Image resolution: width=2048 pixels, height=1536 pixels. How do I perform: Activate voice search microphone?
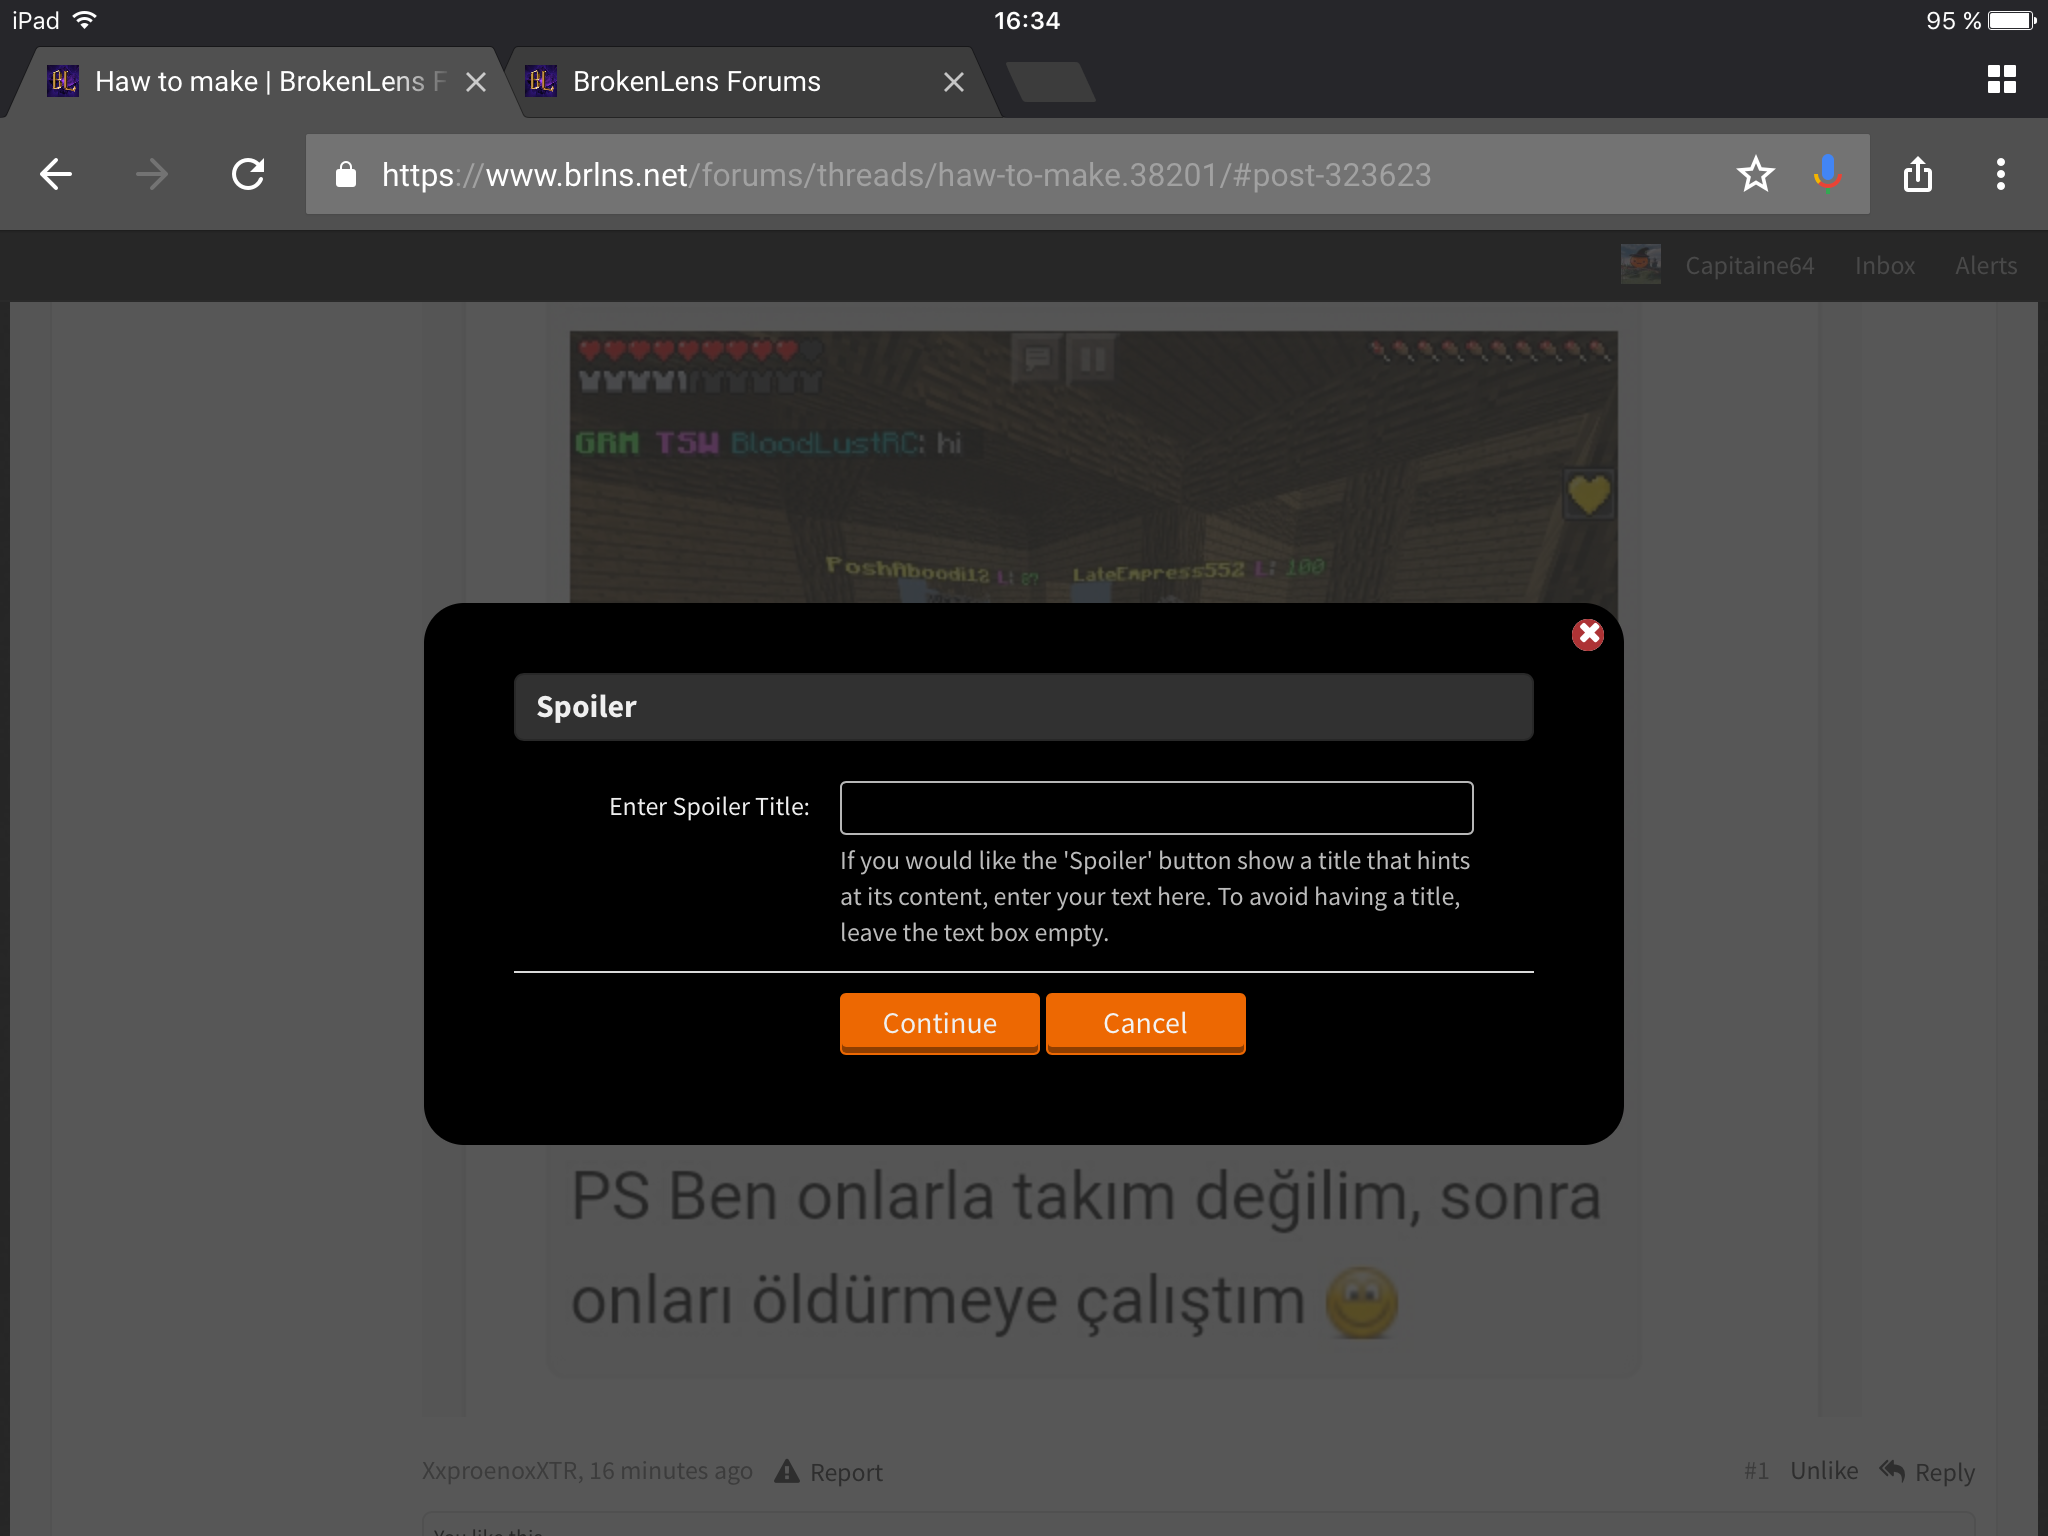[x=1827, y=174]
